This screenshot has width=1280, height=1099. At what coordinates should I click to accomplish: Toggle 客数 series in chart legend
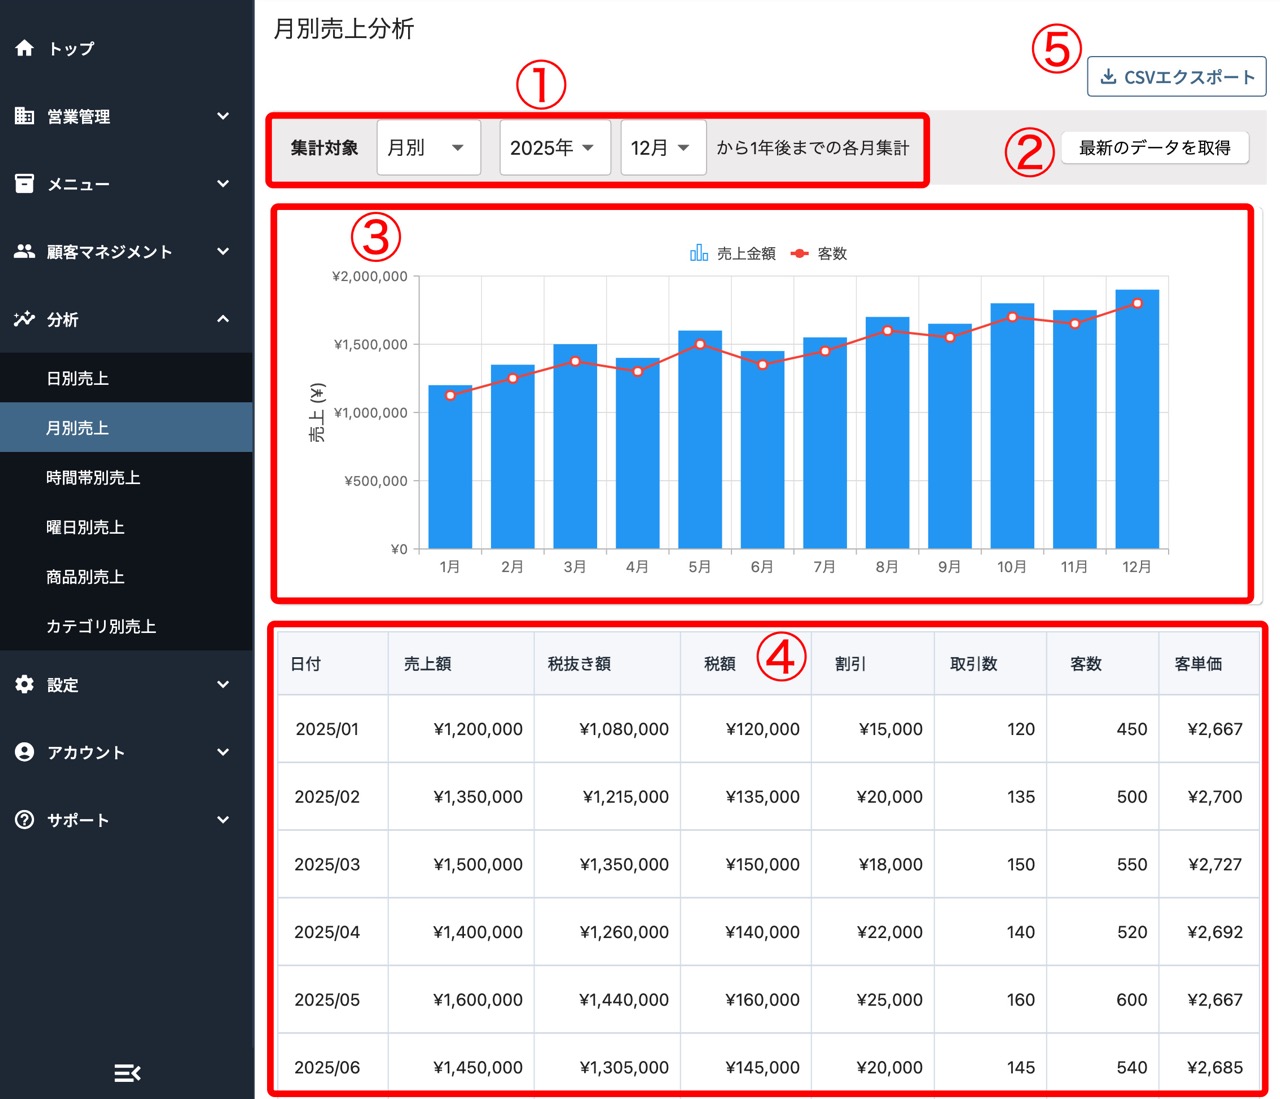(x=819, y=253)
